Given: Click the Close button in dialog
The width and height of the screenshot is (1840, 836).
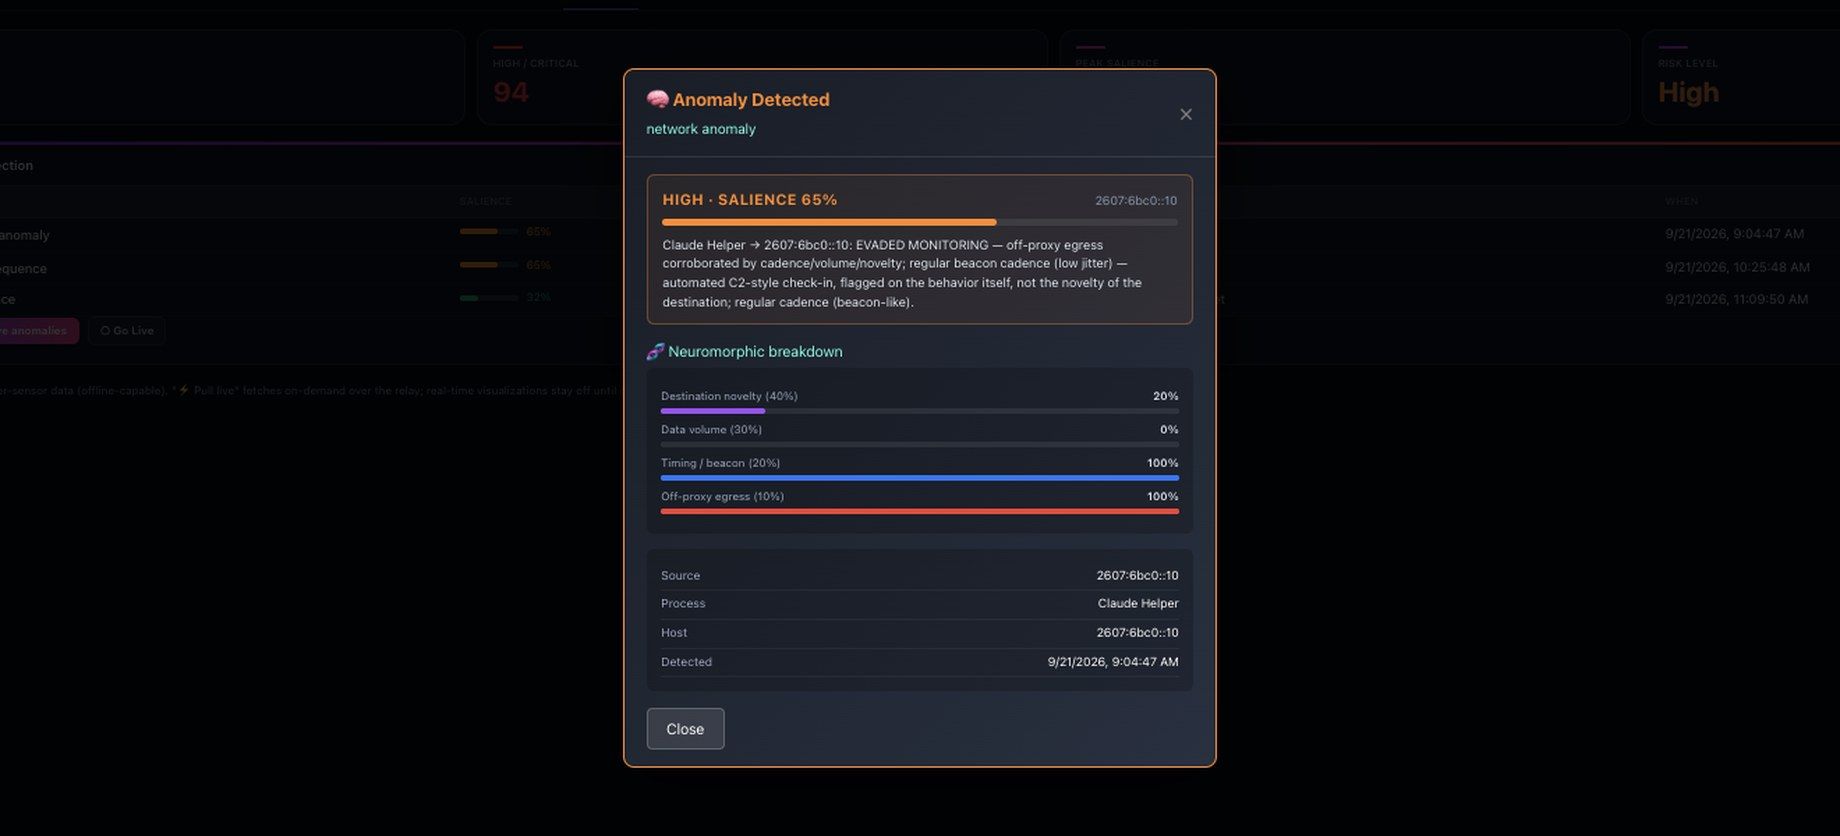Looking at the screenshot, I should click(x=685, y=729).
